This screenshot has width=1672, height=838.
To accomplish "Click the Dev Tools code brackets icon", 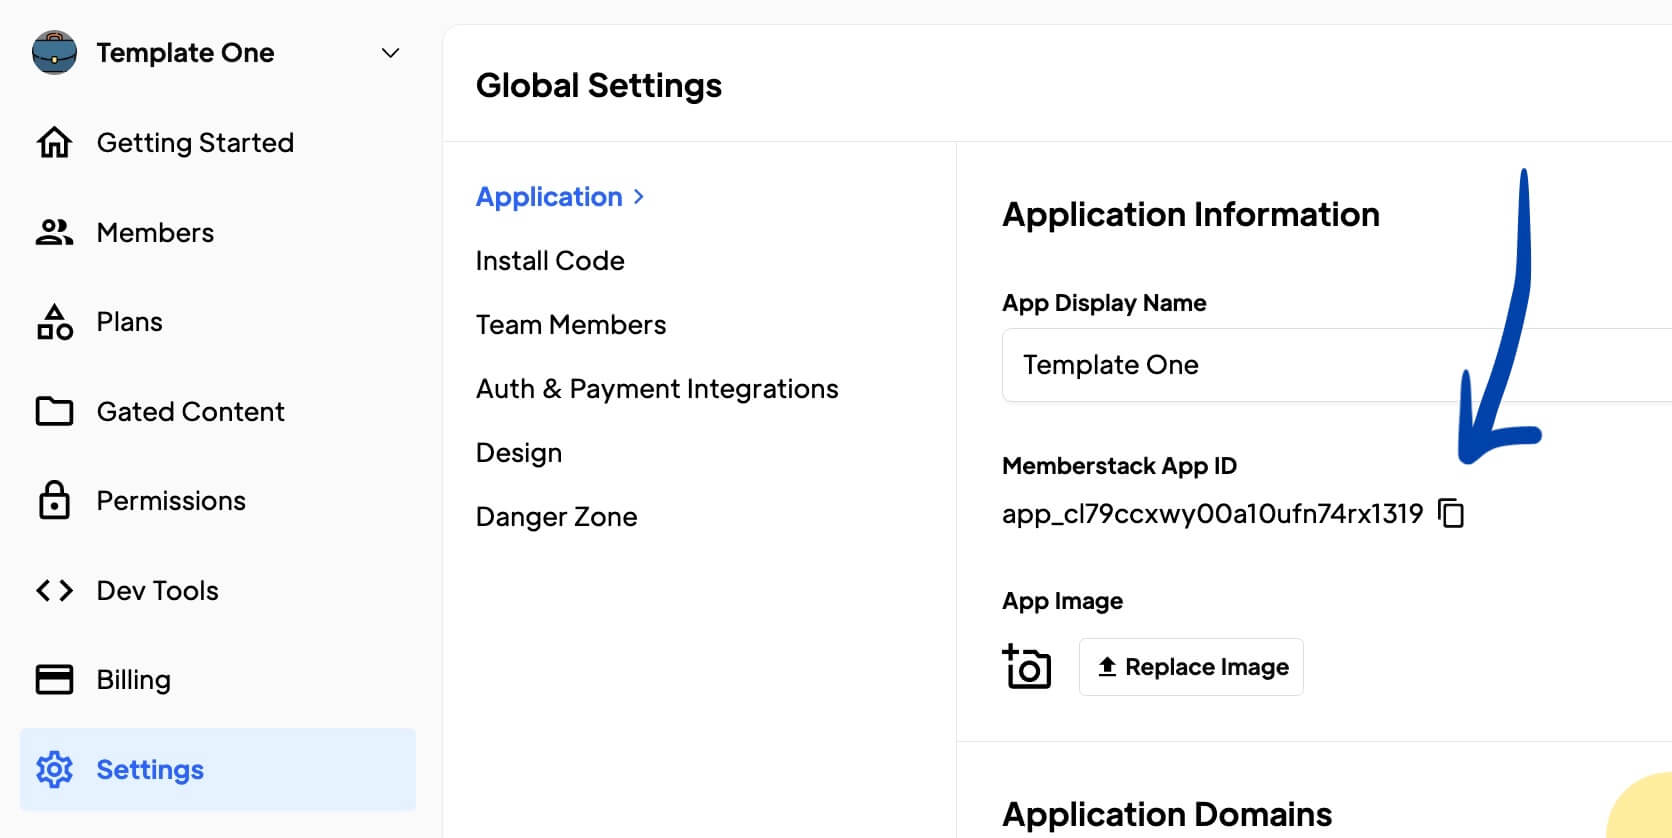I will pos(54,590).
